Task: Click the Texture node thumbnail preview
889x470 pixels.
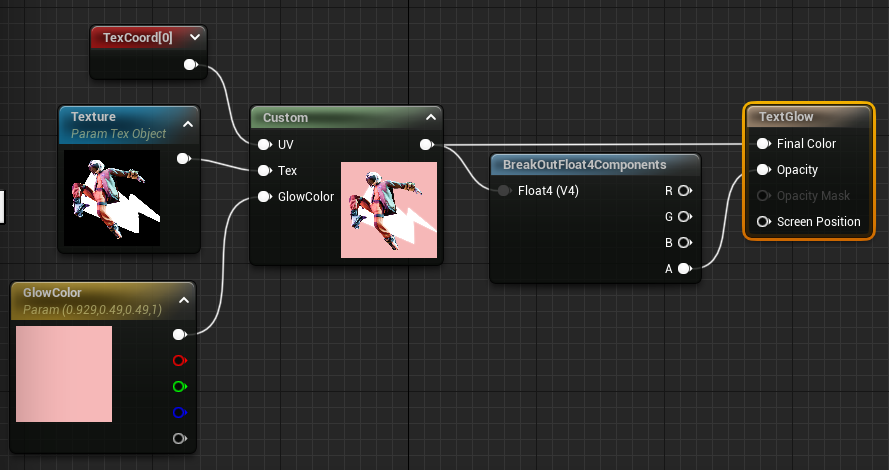Action: [112, 198]
